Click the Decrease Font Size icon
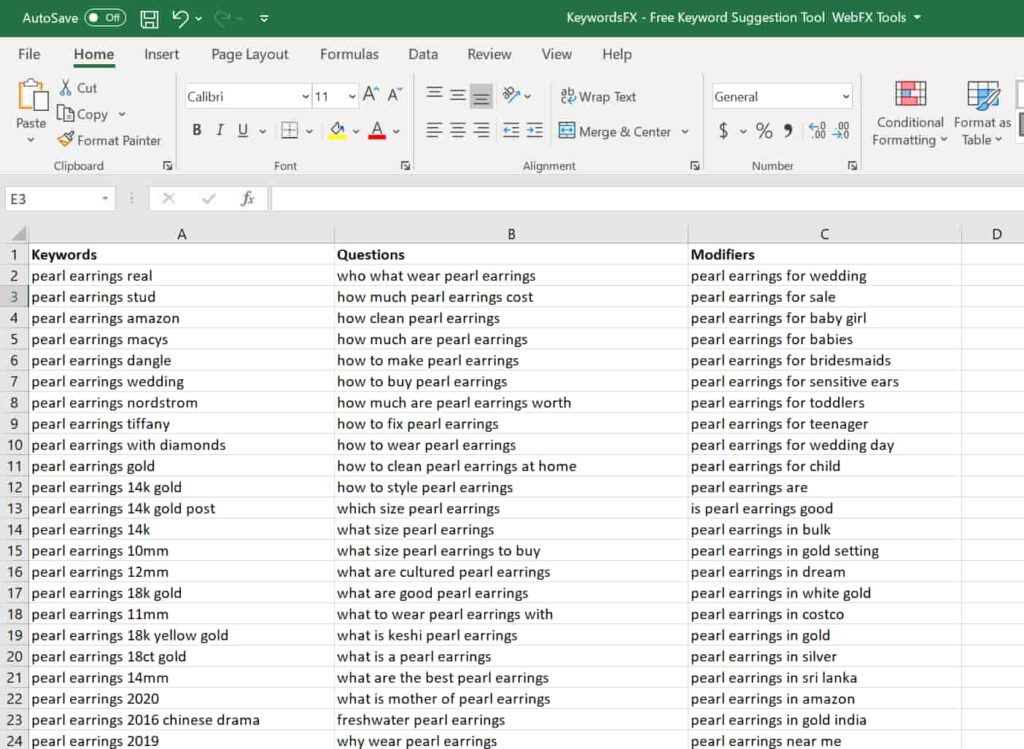This screenshot has width=1024, height=749. (x=394, y=95)
